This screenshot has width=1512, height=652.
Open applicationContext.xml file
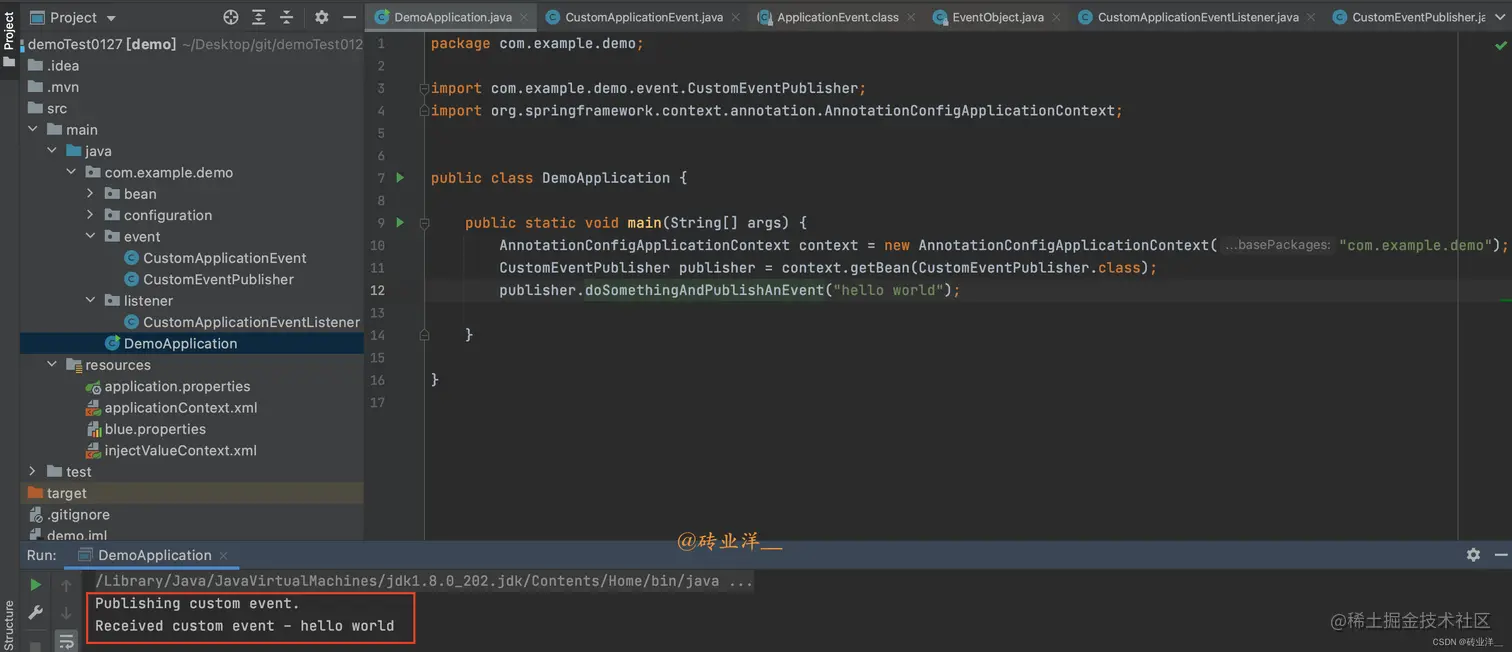point(191,407)
